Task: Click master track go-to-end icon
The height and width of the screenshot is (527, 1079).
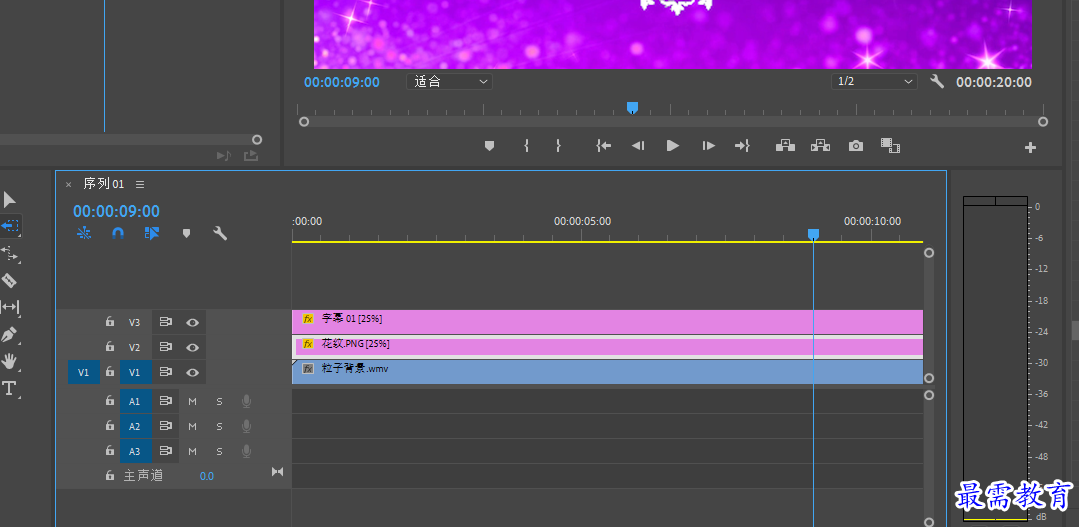Action: [x=277, y=471]
